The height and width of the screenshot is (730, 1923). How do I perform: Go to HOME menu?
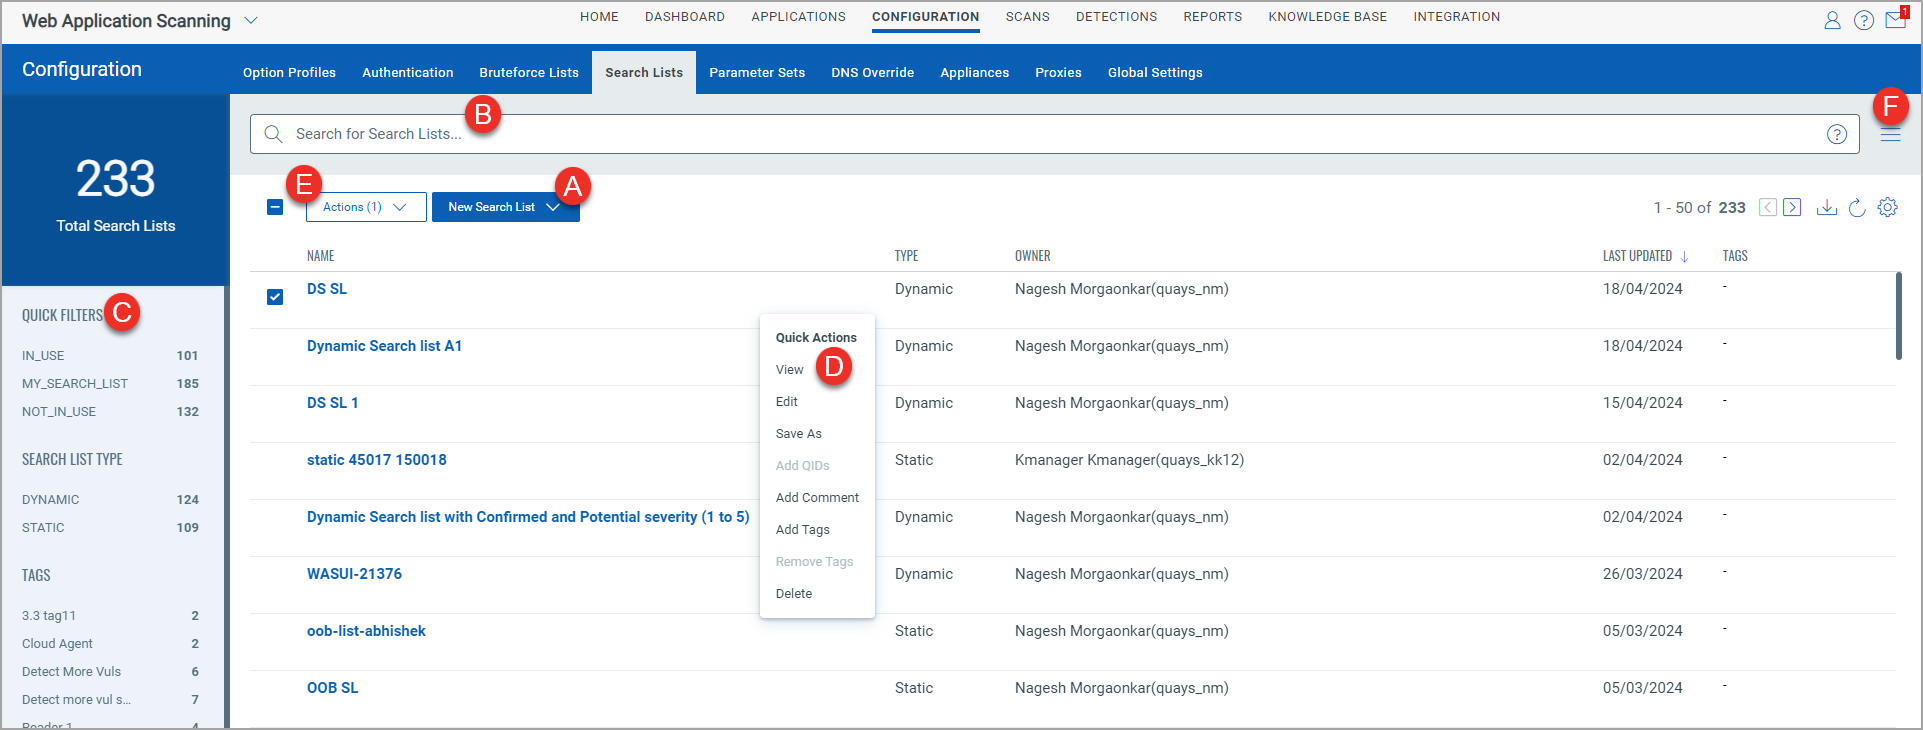(x=599, y=17)
